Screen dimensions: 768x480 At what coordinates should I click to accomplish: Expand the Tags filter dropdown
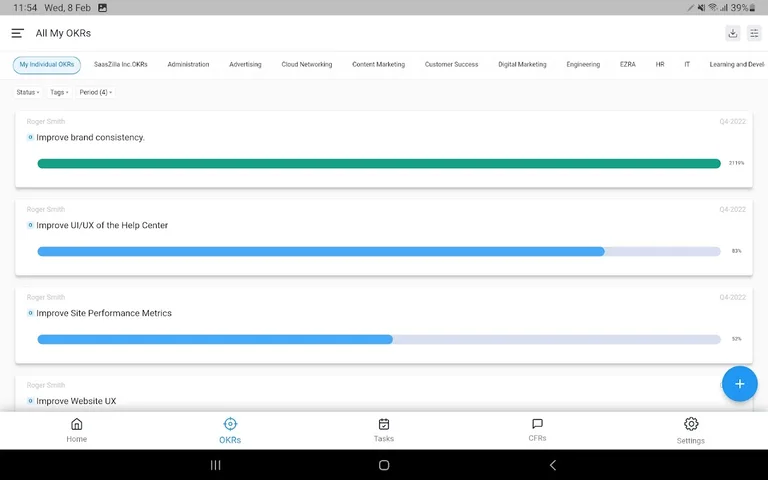point(59,92)
